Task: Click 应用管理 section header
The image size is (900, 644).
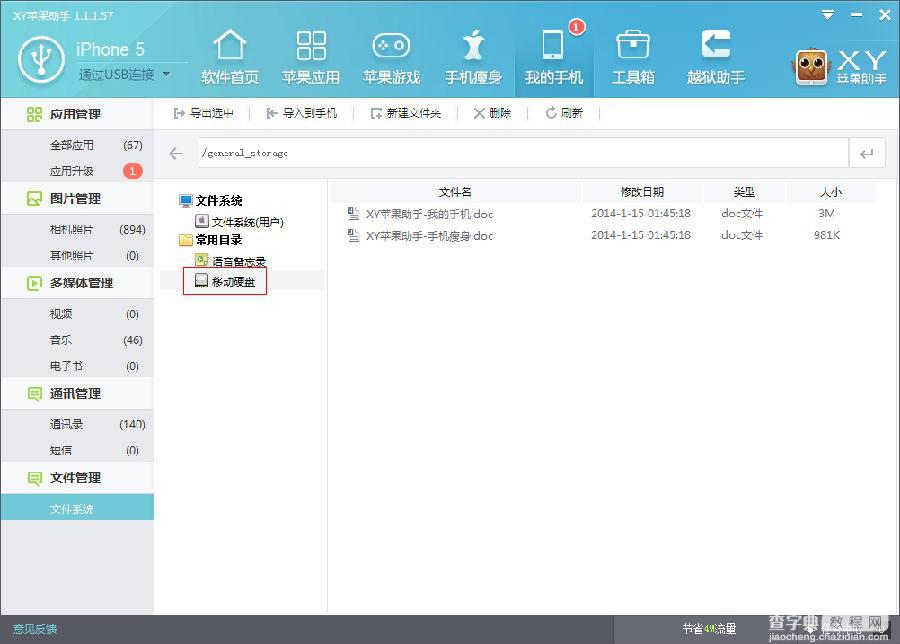Action: (x=77, y=114)
